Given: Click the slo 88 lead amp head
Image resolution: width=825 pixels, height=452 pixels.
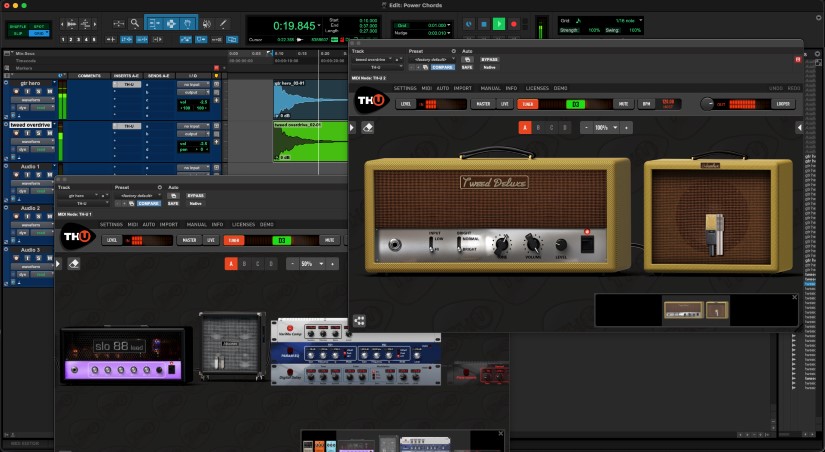Looking at the screenshot, I should pos(124,356).
